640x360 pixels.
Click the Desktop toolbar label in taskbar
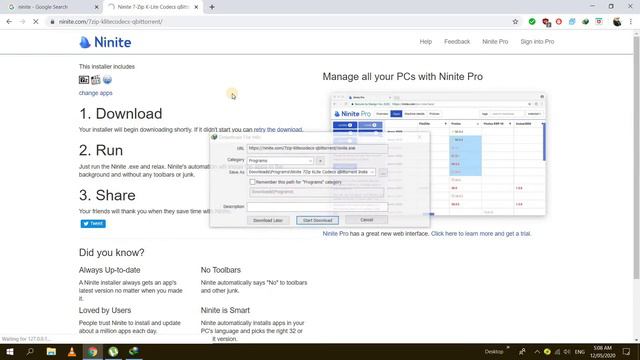[x=493, y=351]
